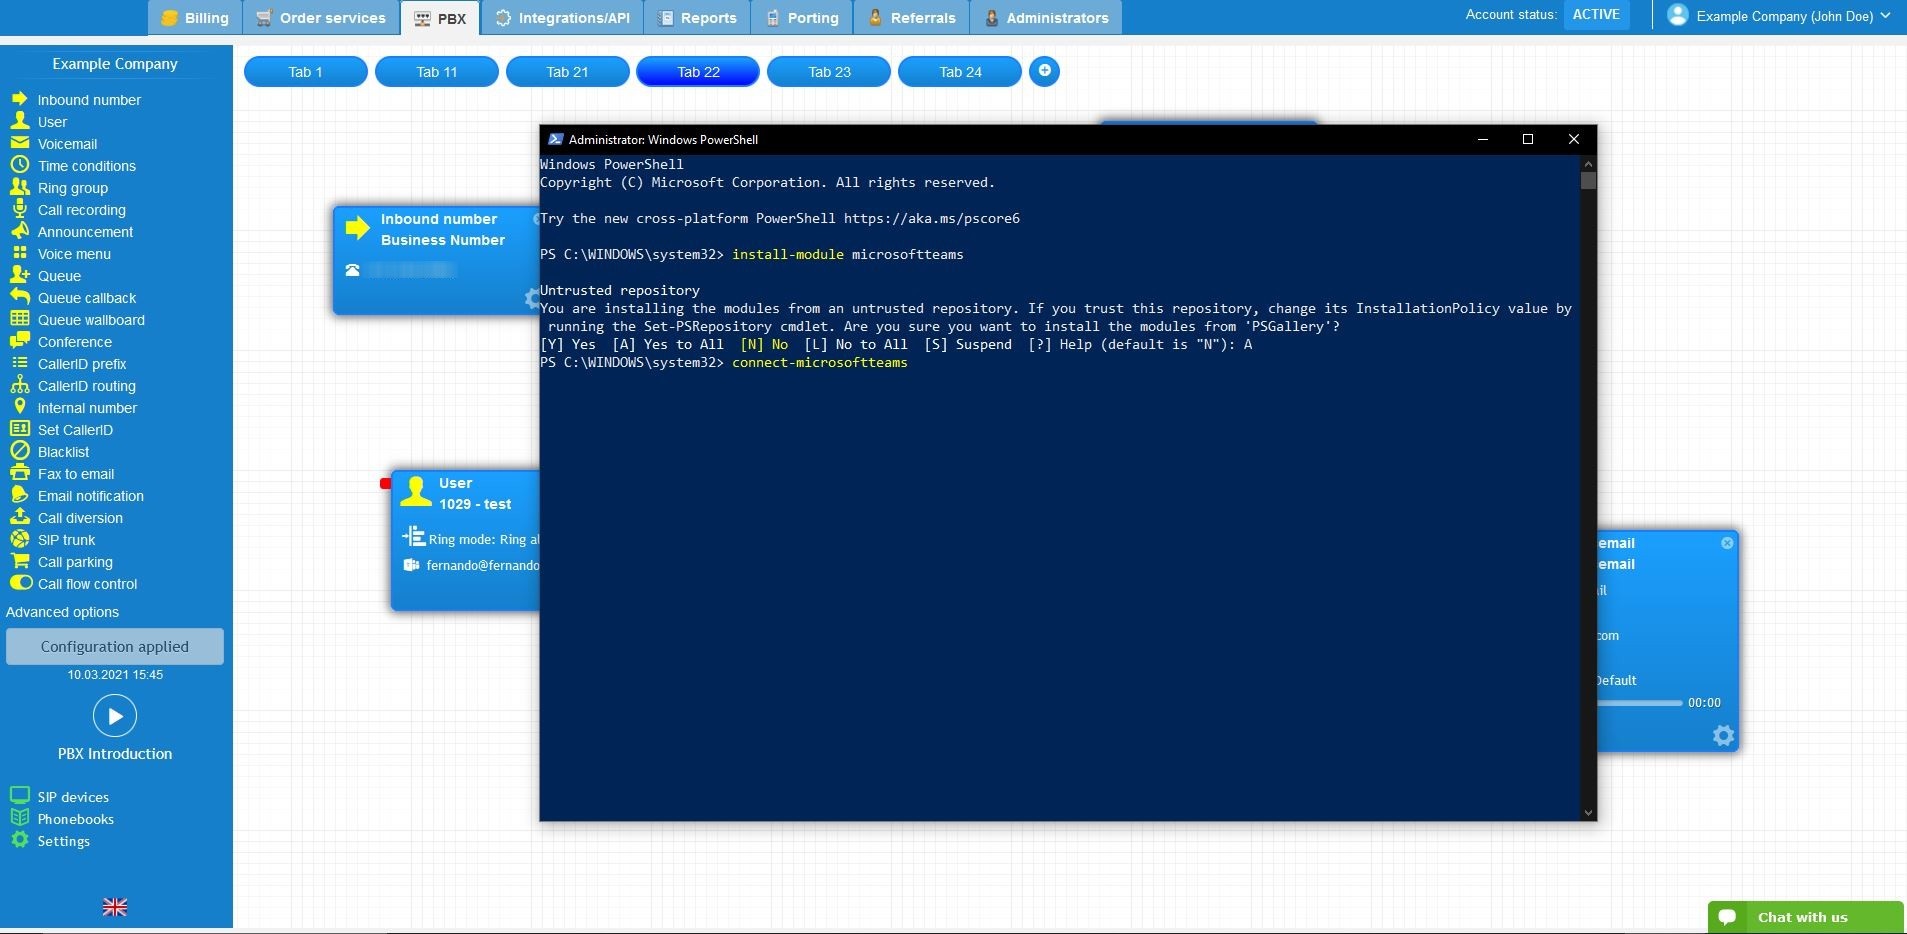Switch to the Integrations/API menu
Image resolution: width=1907 pixels, height=934 pixels.
[x=562, y=17]
